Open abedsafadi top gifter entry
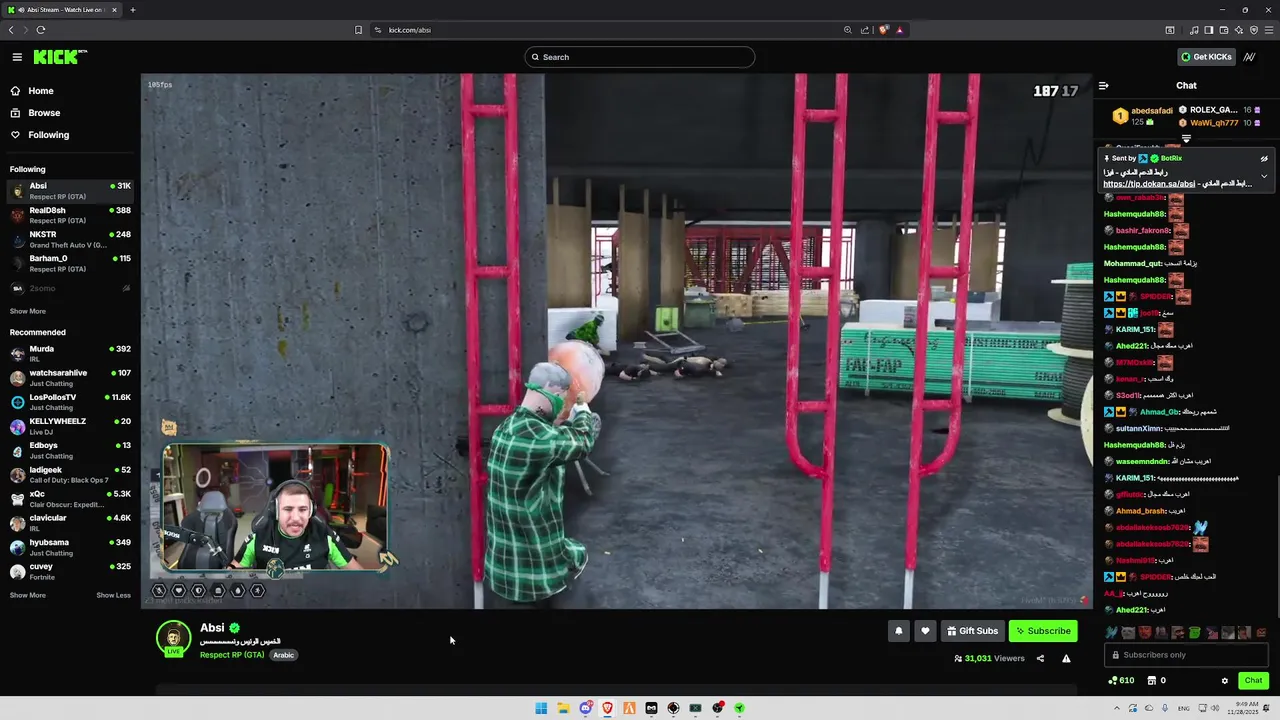1280x720 pixels. pyautogui.click(x=1142, y=116)
